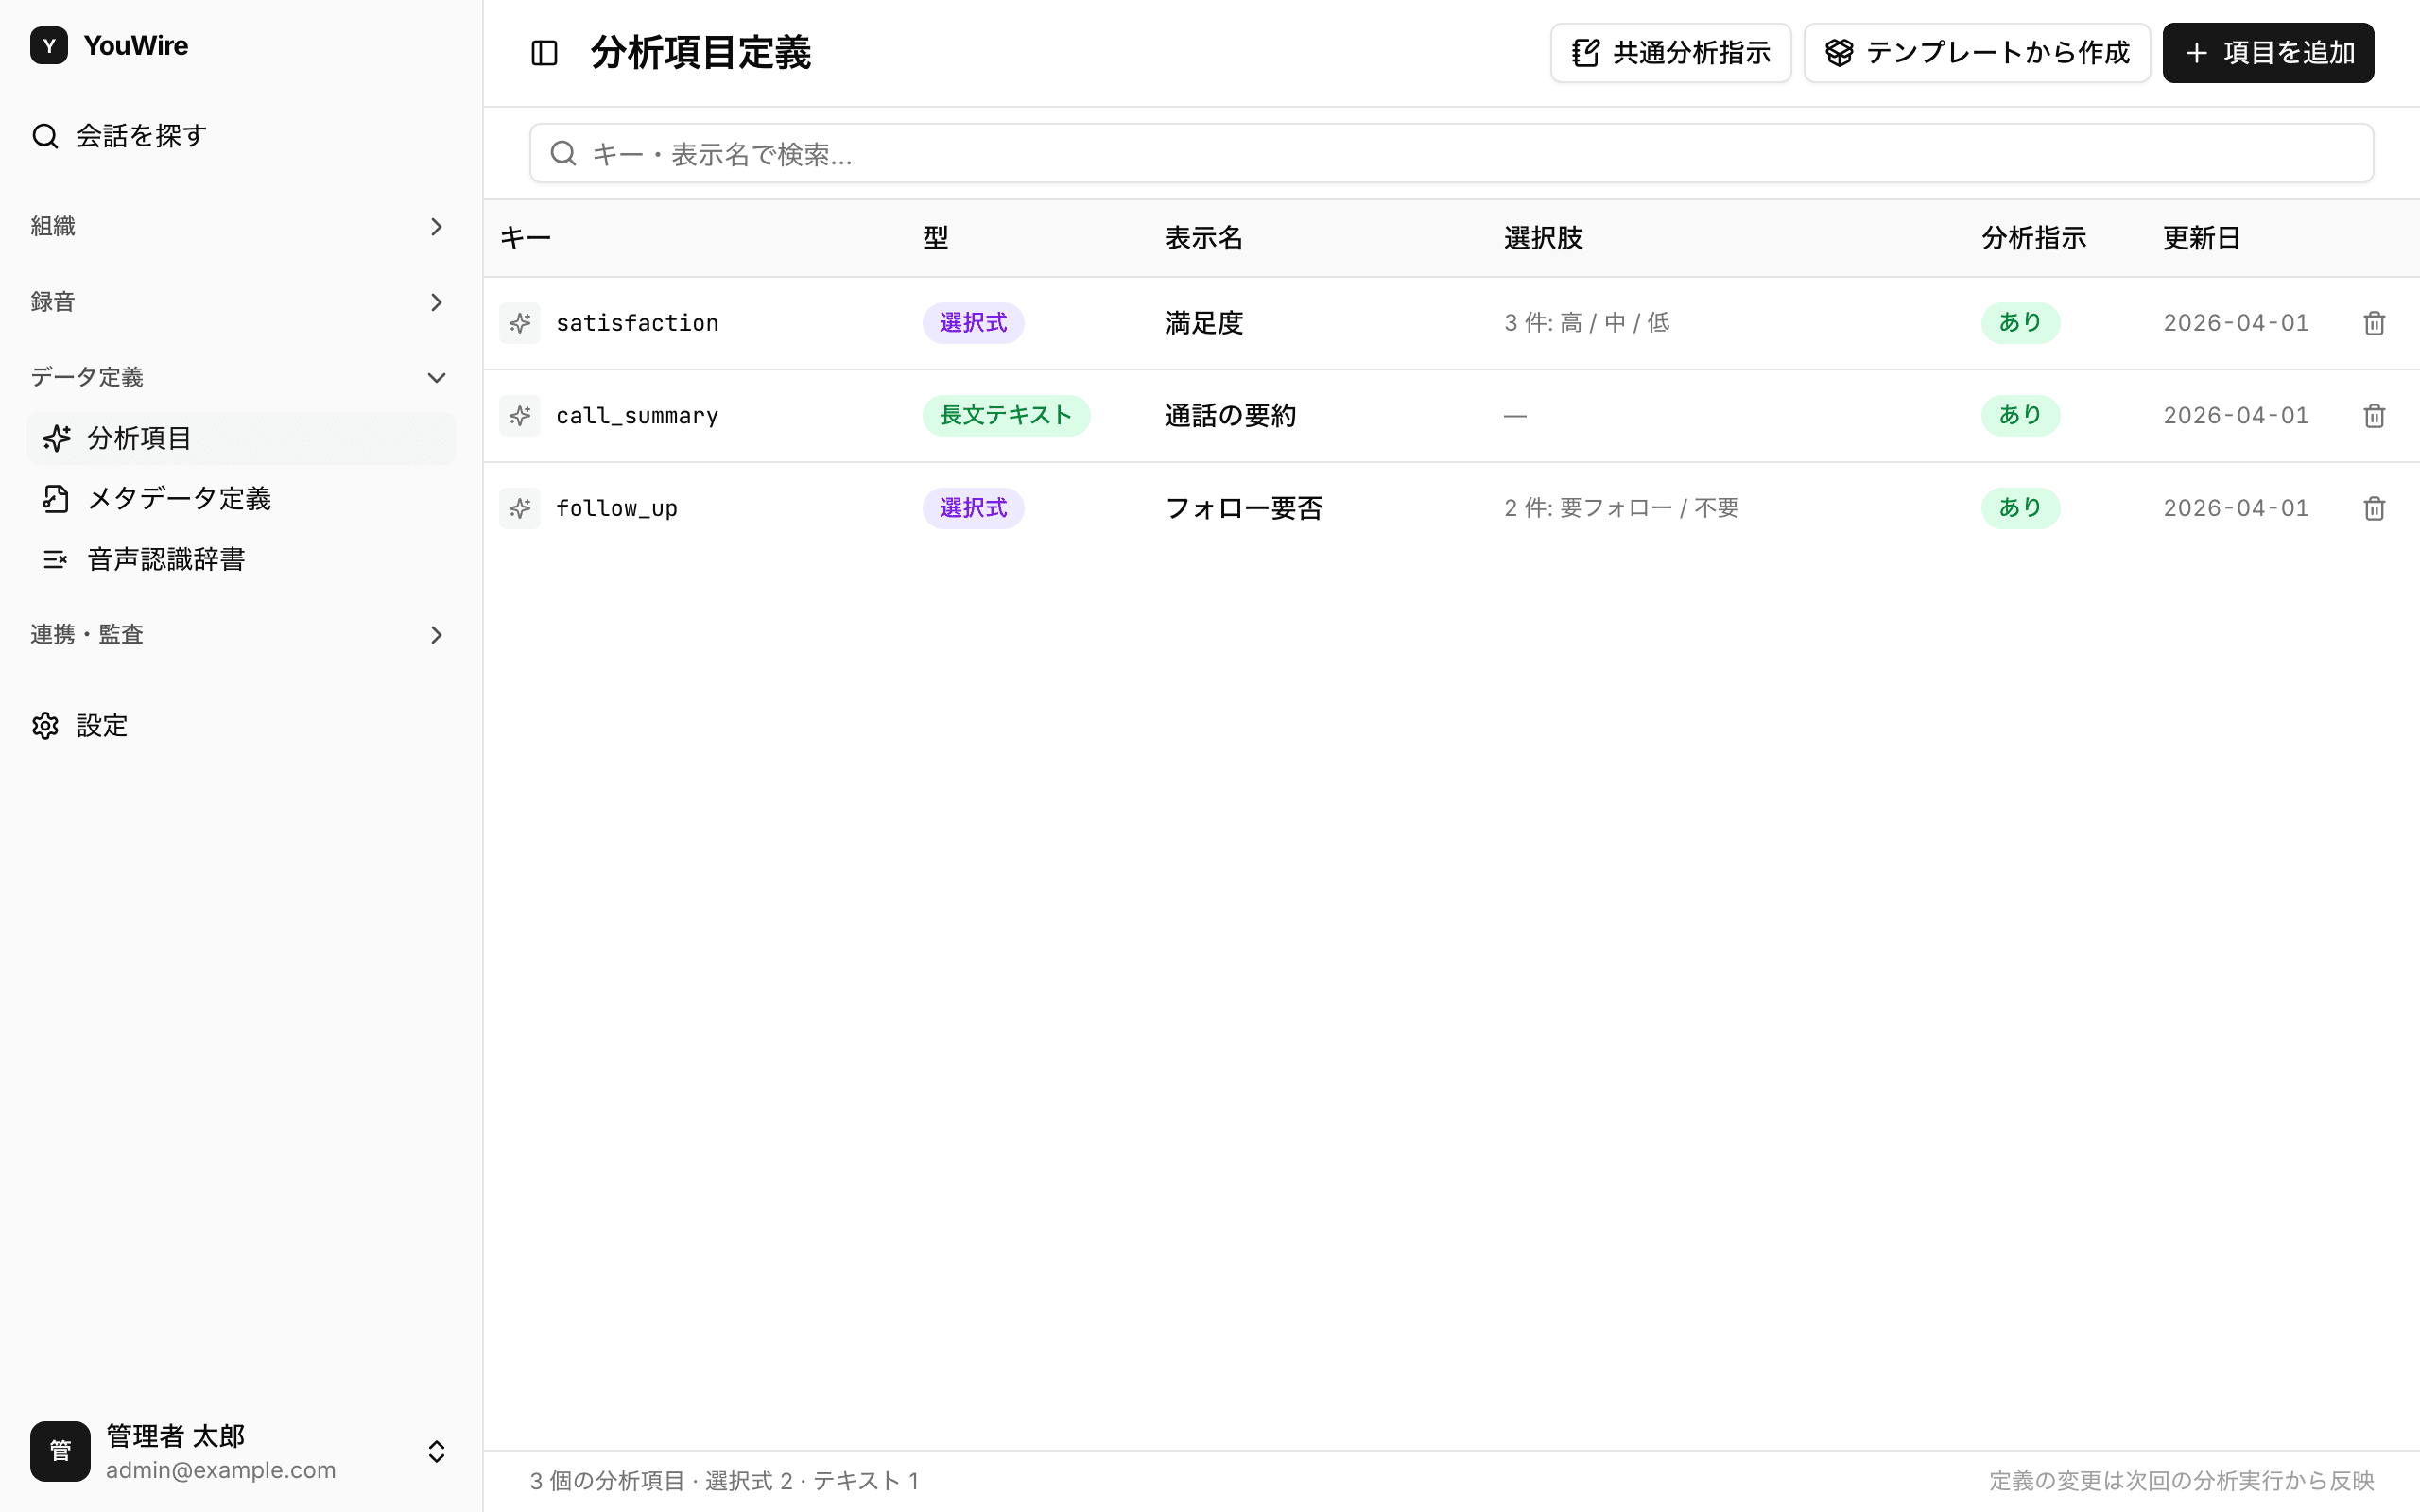This screenshot has height=1512, width=2420.
Task: Click the sparkle icon in satisfaction row
Action: [x=520, y=323]
